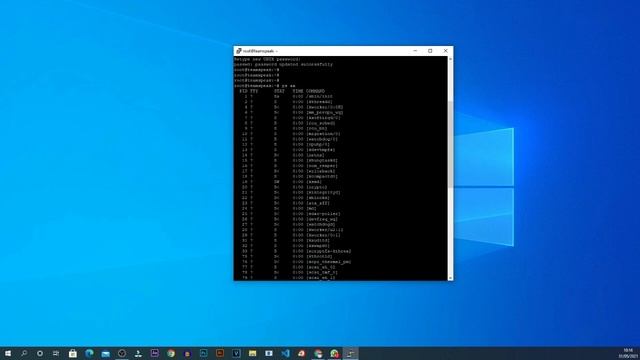Click the '[khungtaskd]' process row
Image resolution: width=640 pixels, height=360 pixels.
coord(289,160)
